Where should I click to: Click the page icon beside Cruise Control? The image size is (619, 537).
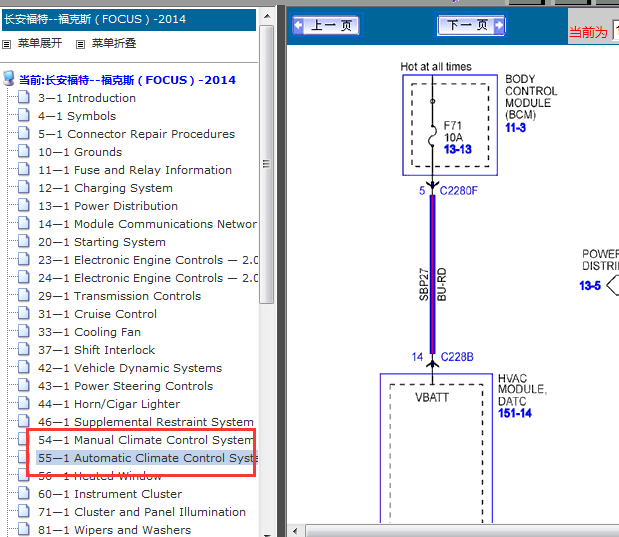[24, 313]
